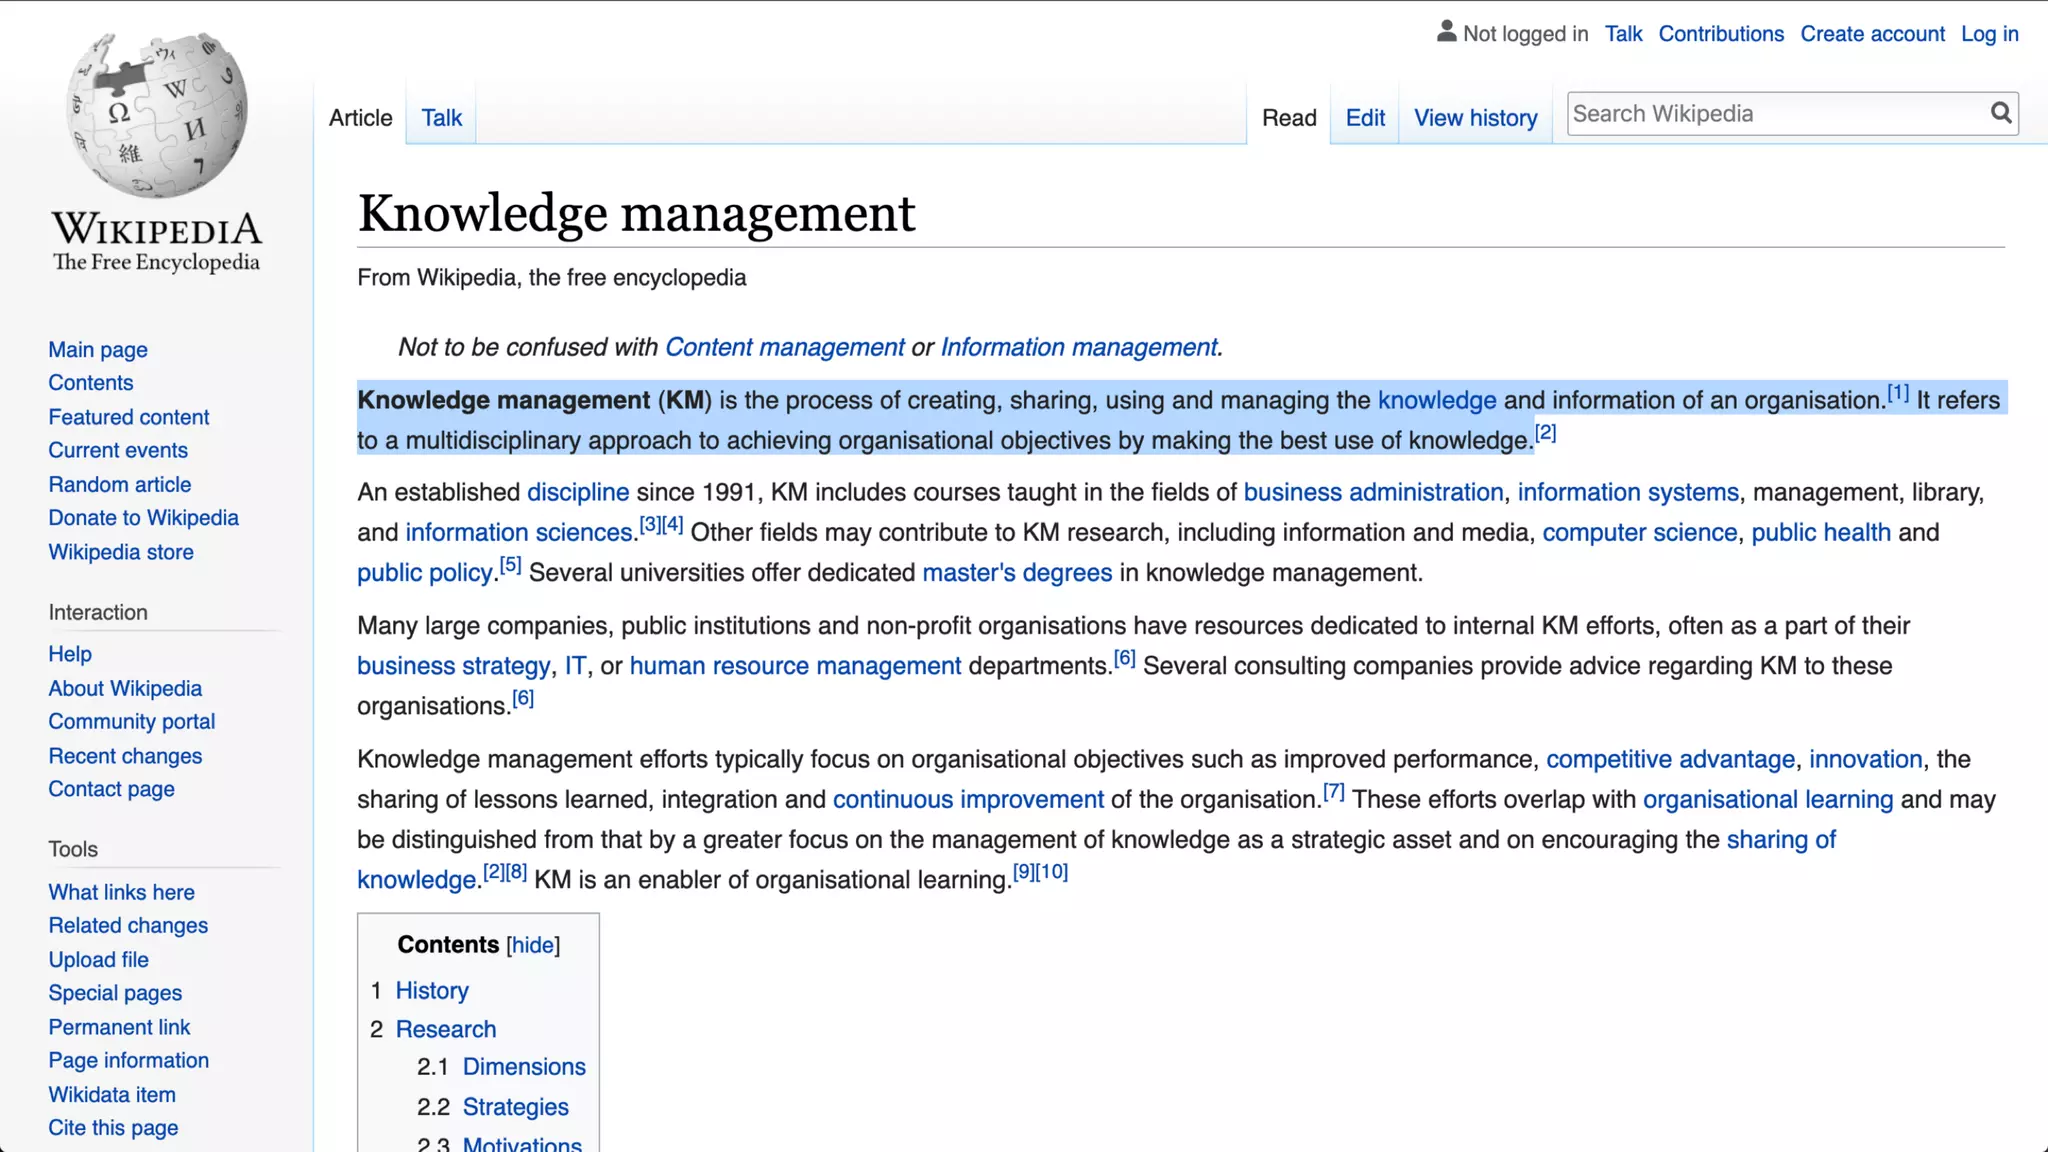2048x1152 pixels.
Task: Open citation footnote [7]
Action: [1333, 792]
